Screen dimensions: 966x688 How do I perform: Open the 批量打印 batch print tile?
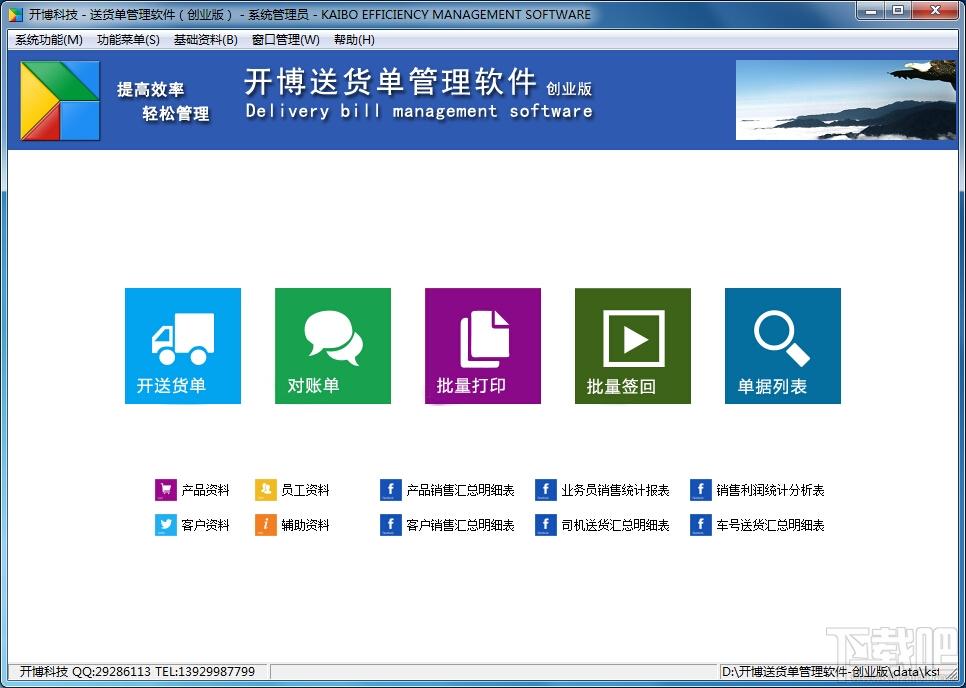[483, 346]
